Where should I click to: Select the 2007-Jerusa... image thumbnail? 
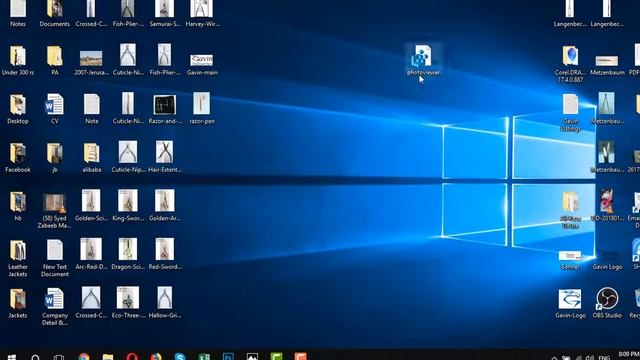(91, 62)
